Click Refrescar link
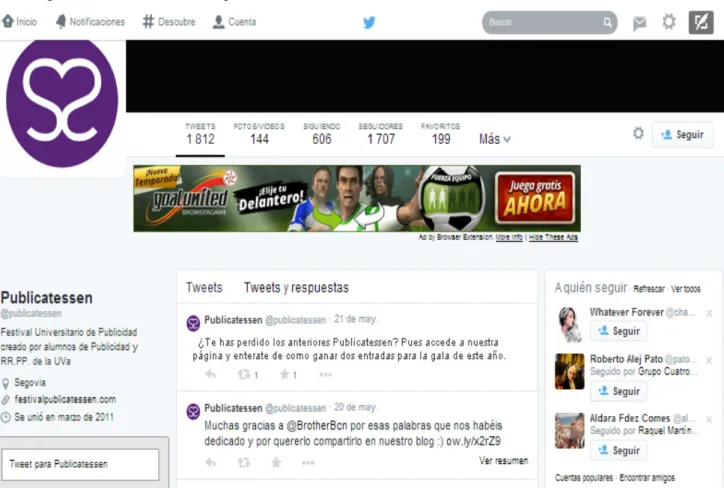The image size is (724, 488). pyautogui.click(x=649, y=289)
